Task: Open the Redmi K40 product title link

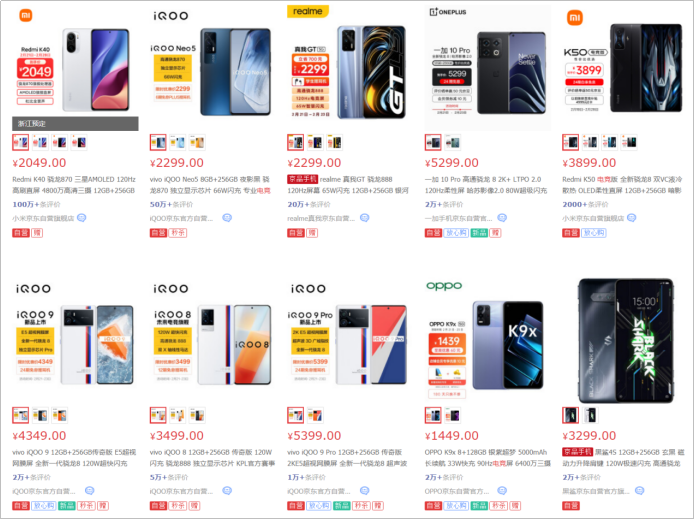Action: [x=74, y=185]
